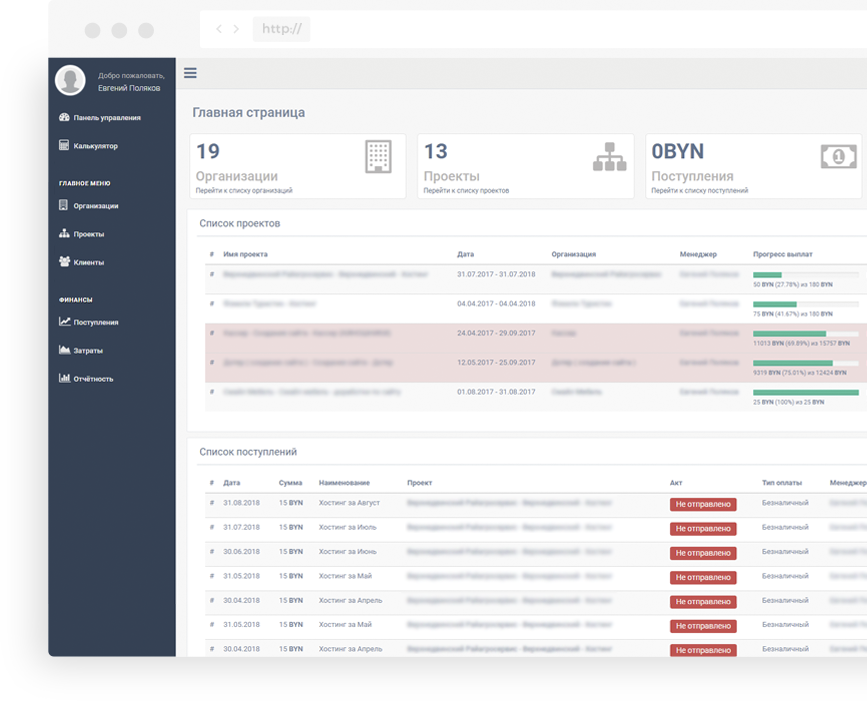Click Хостинг за Июнь entry
Image resolution: width=867 pixels, height=701 pixels.
click(347, 551)
